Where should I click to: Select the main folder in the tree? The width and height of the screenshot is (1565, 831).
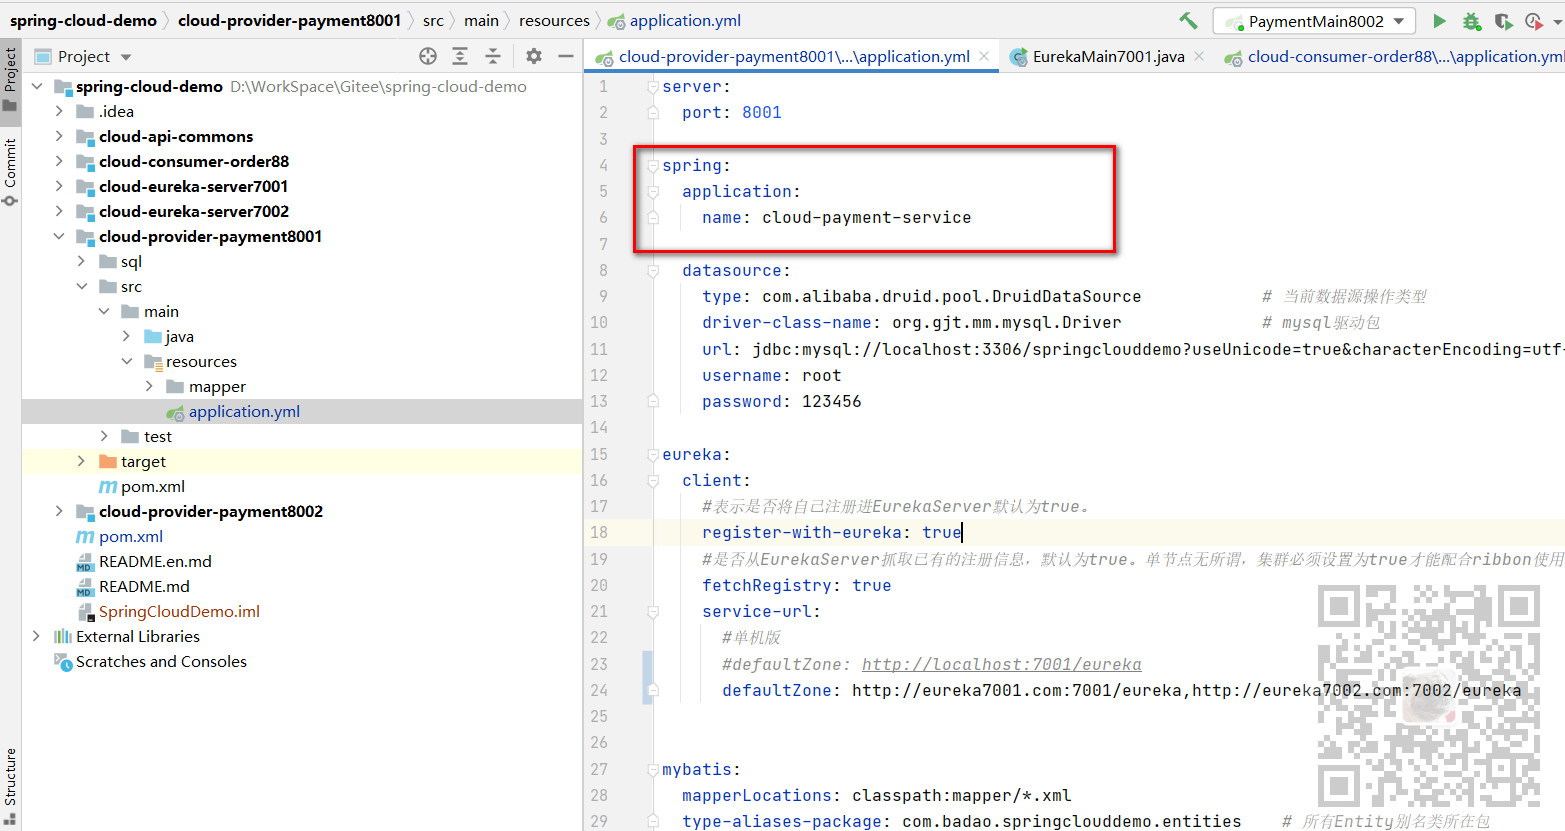tap(161, 312)
